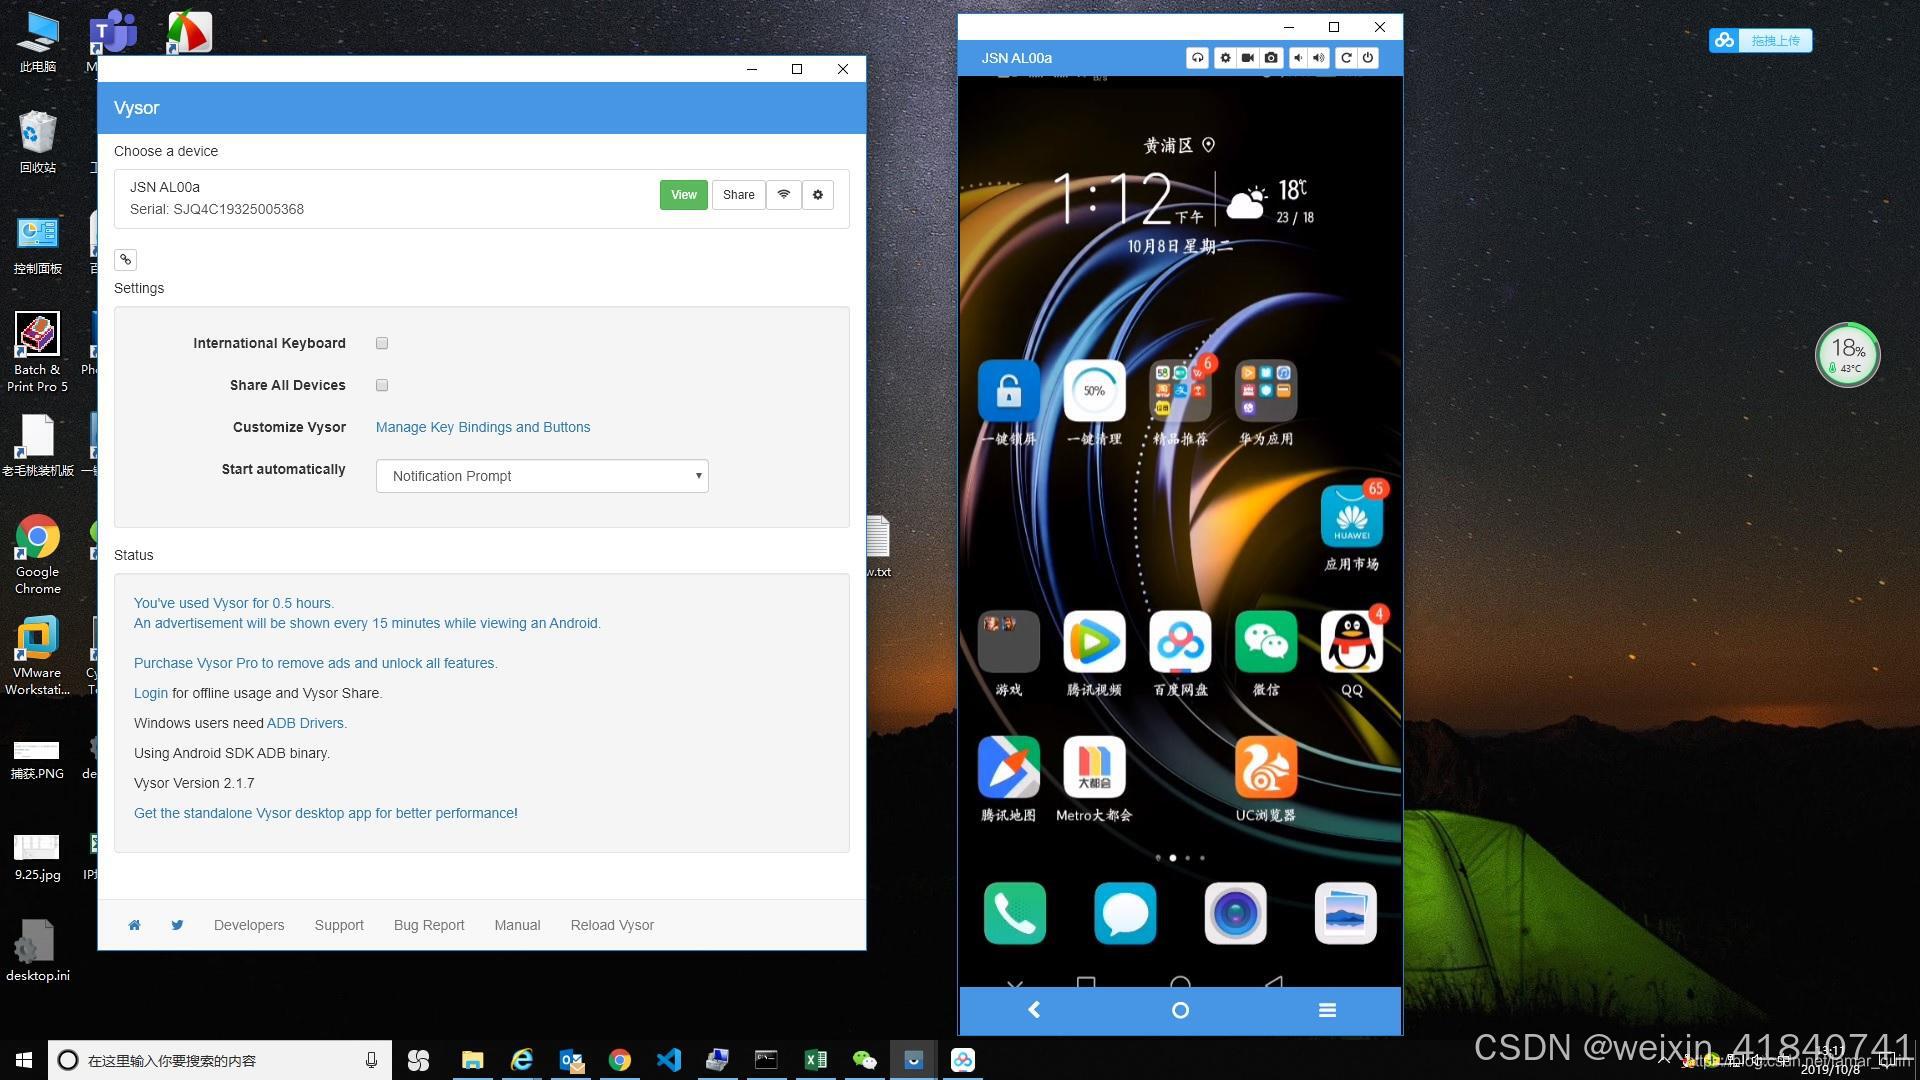Open the WeChat app on the phone screen

click(x=1265, y=642)
